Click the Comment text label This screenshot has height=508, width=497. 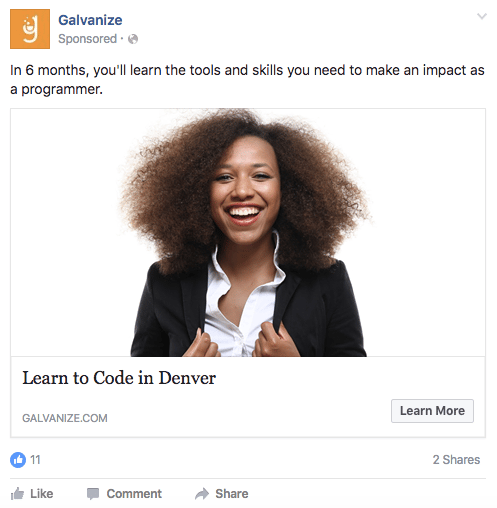[x=134, y=494]
